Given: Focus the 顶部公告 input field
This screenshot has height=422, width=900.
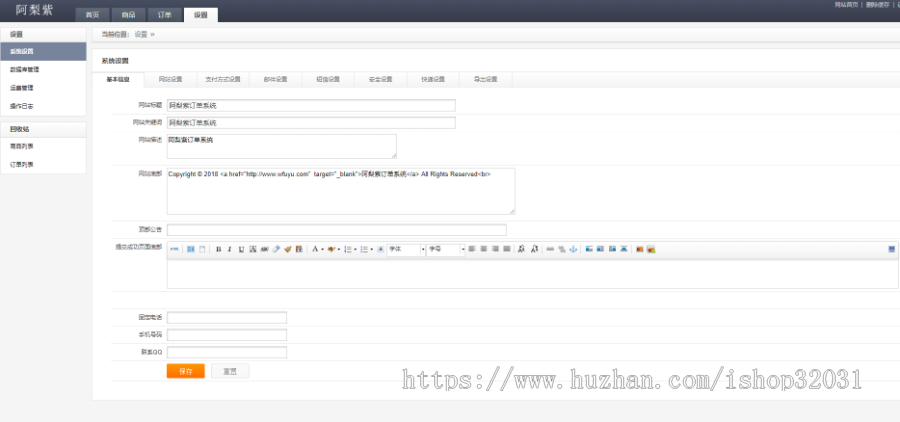Looking at the screenshot, I should coord(337,230).
